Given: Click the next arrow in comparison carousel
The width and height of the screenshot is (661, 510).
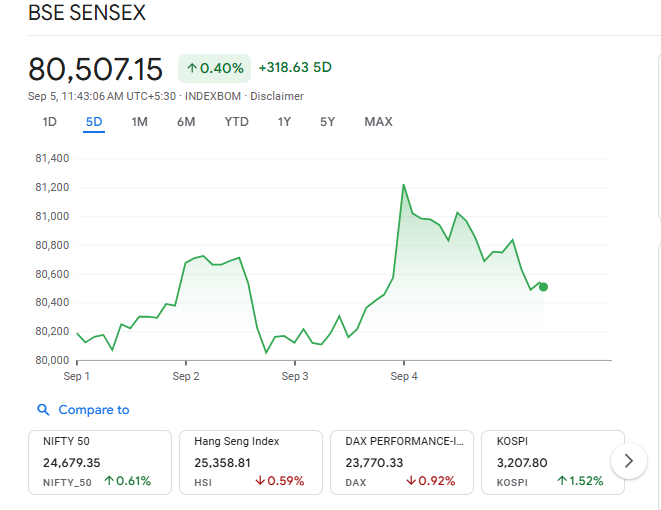Looking at the screenshot, I should pyautogui.click(x=628, y=461).
